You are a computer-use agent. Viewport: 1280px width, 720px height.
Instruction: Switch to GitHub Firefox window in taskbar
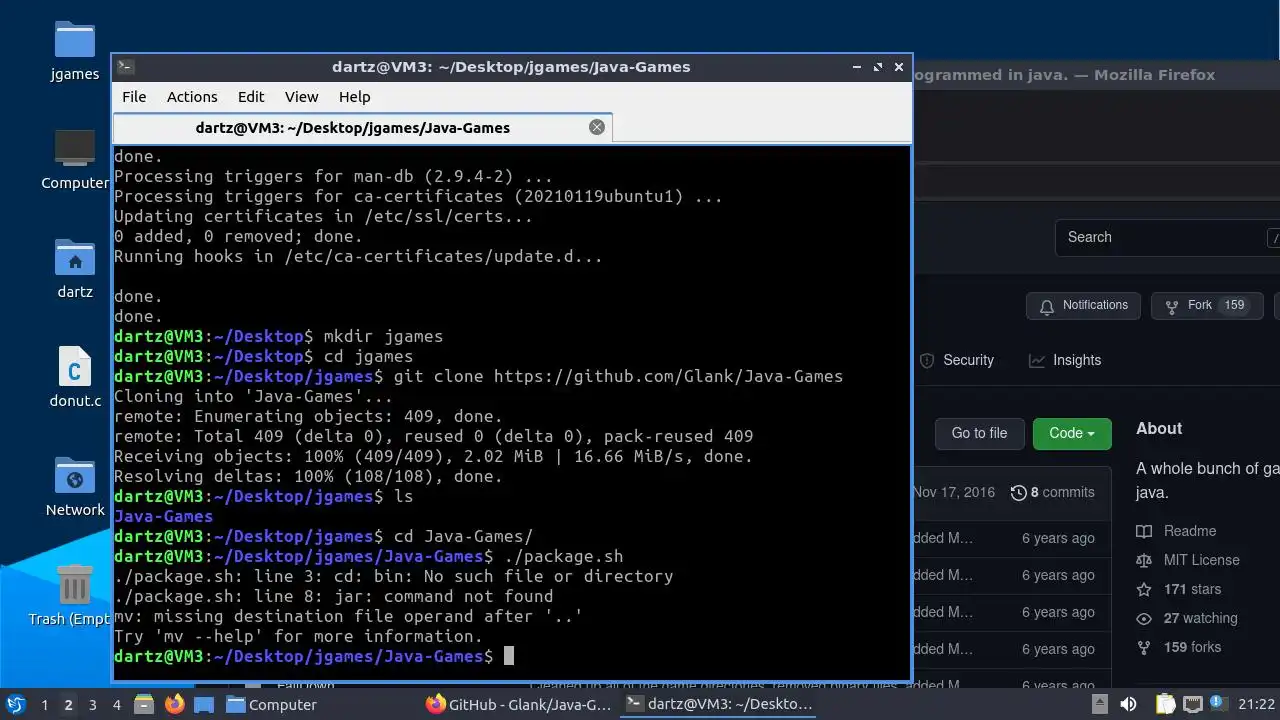518,704
